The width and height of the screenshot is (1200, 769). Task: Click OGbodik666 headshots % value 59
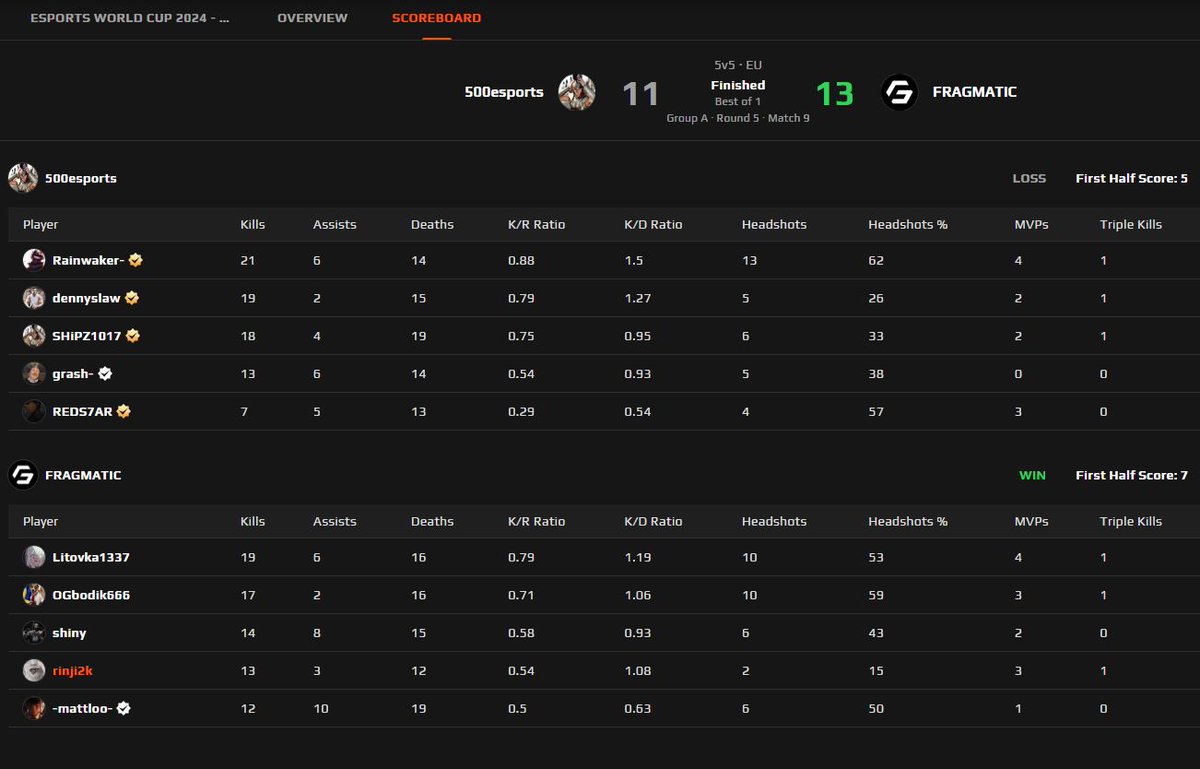click(876, 595)
